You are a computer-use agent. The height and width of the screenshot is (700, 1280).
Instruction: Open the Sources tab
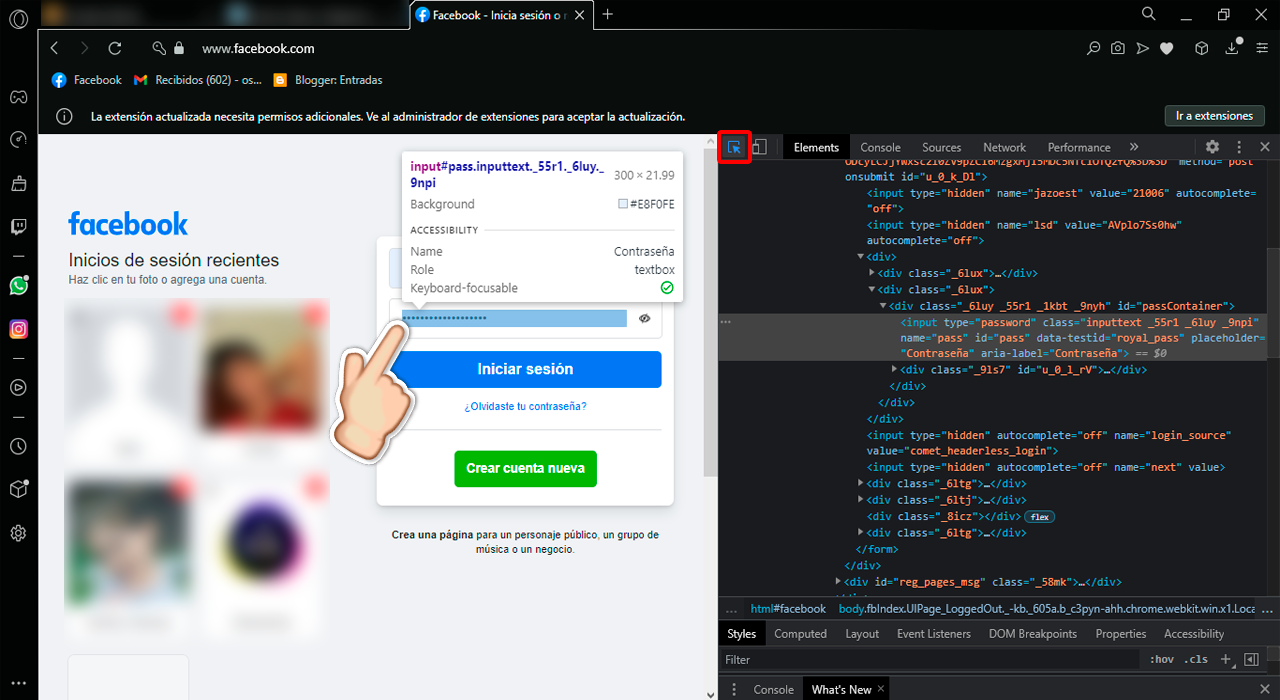click(x=941, y=147)
